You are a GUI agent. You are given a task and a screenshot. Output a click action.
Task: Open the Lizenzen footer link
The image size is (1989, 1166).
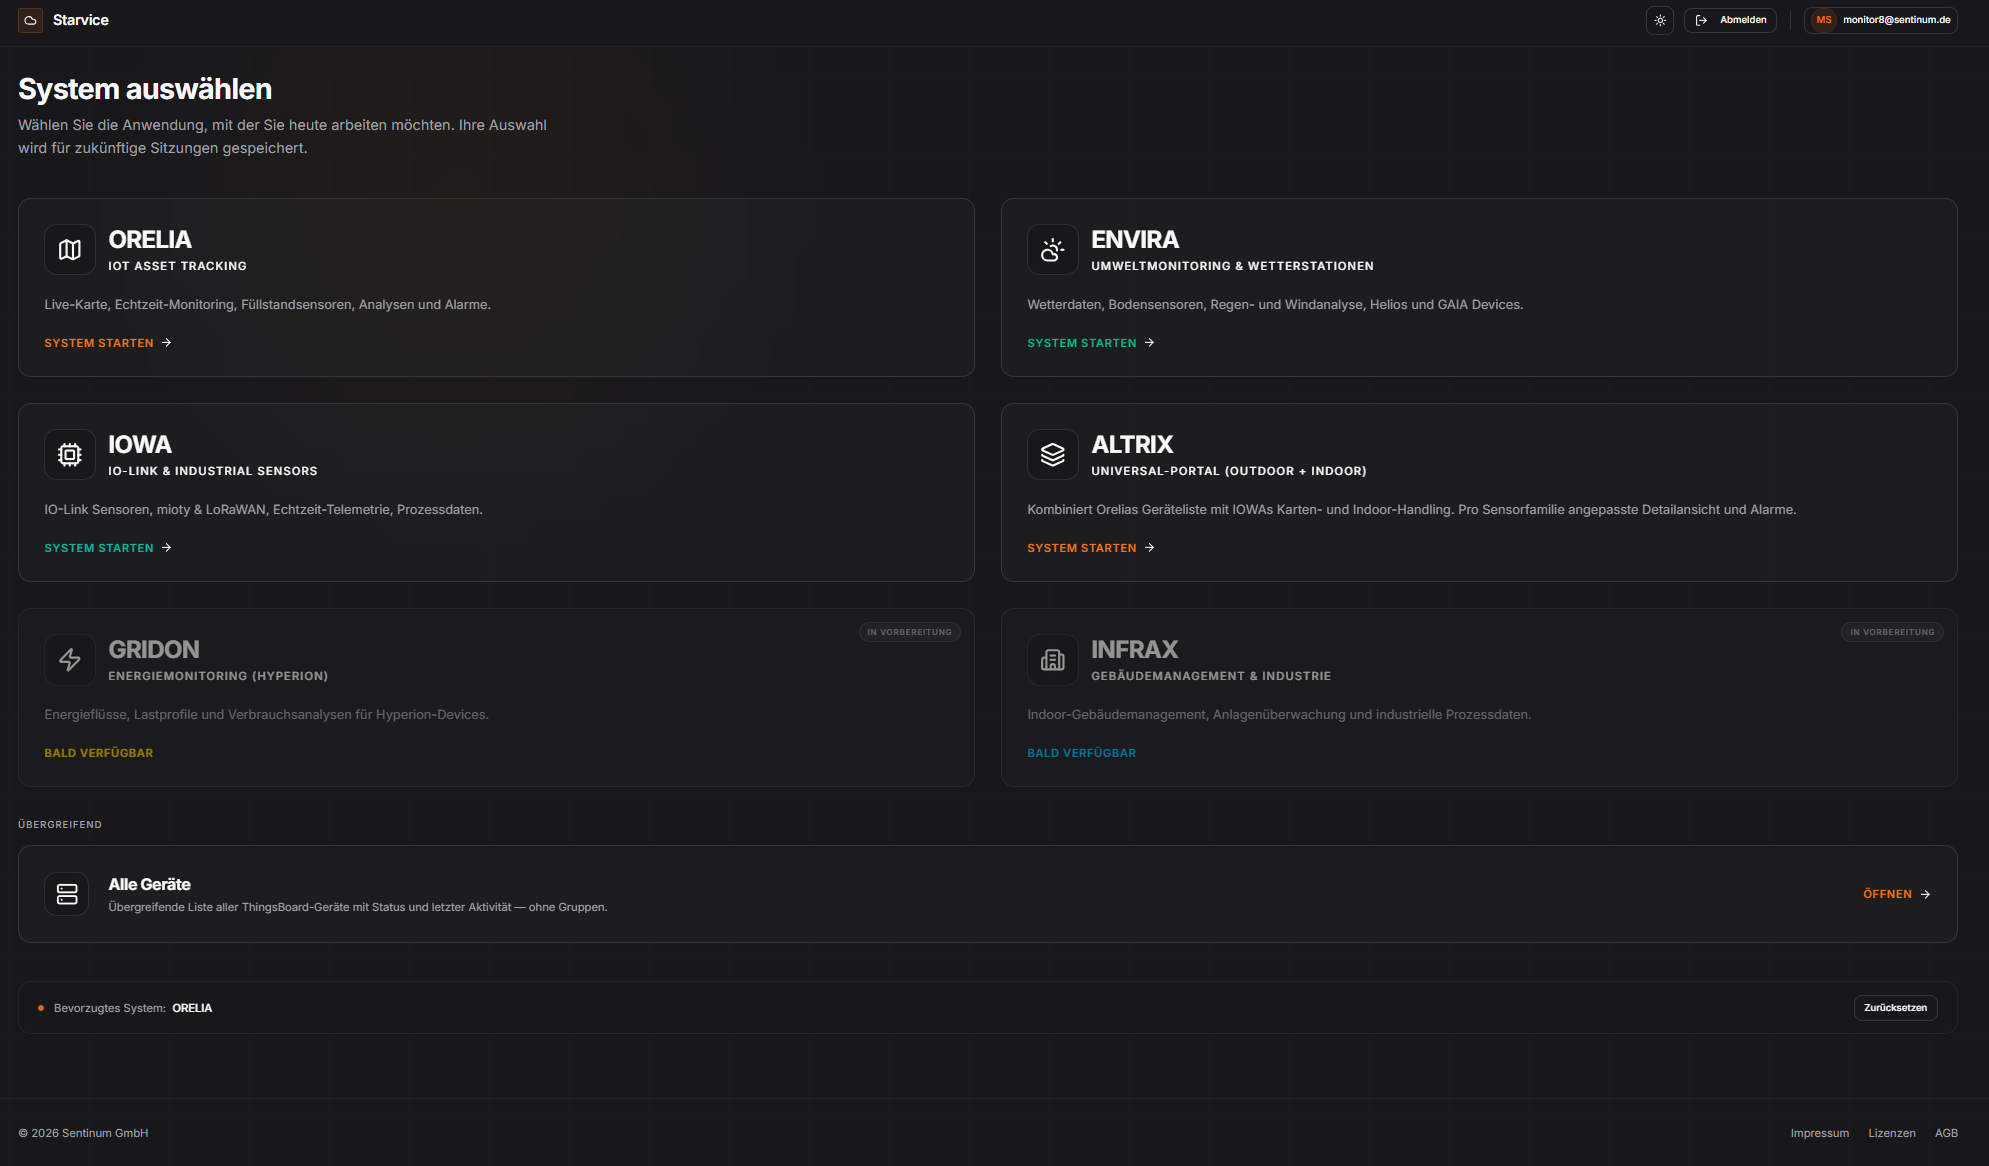pyautogui.click(x=1892, y=1133)
